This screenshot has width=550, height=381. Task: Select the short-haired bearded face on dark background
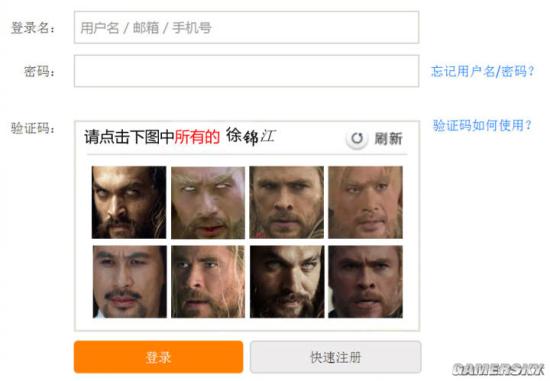365,282
